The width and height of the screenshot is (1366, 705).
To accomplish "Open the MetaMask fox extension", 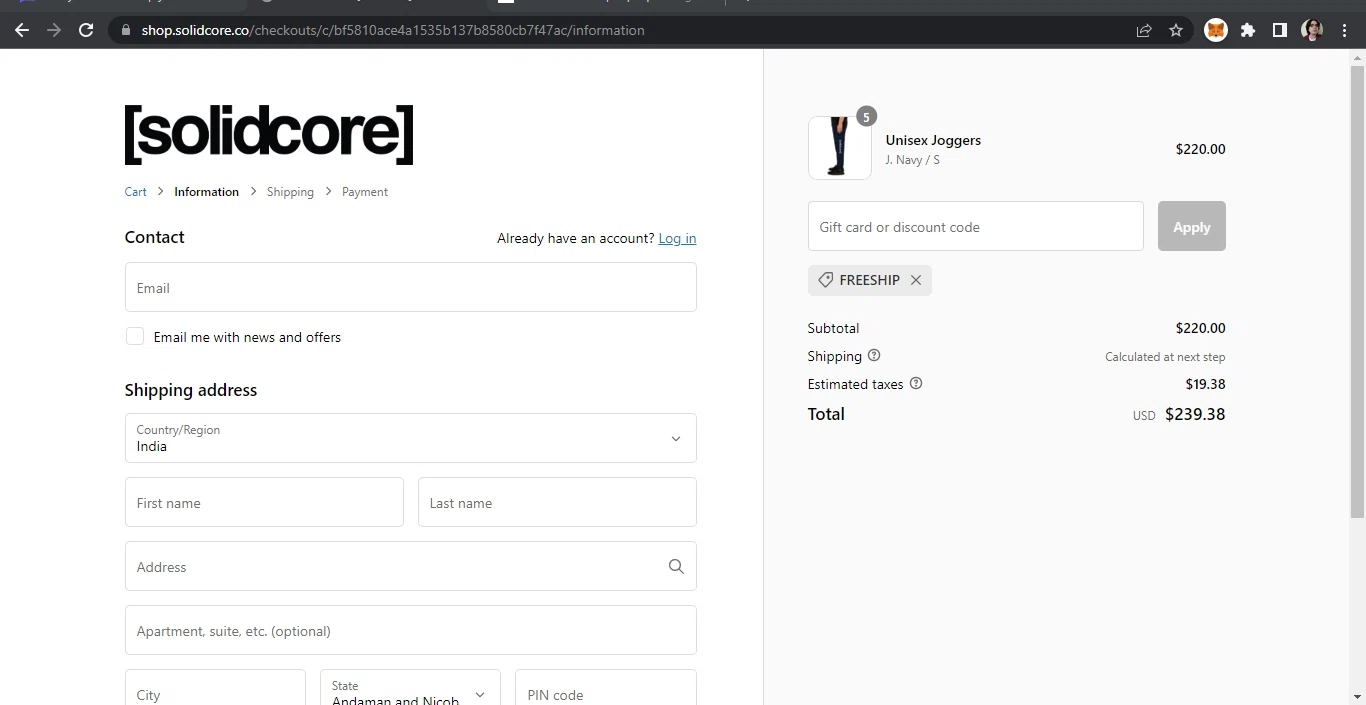I will (1215, 30).
